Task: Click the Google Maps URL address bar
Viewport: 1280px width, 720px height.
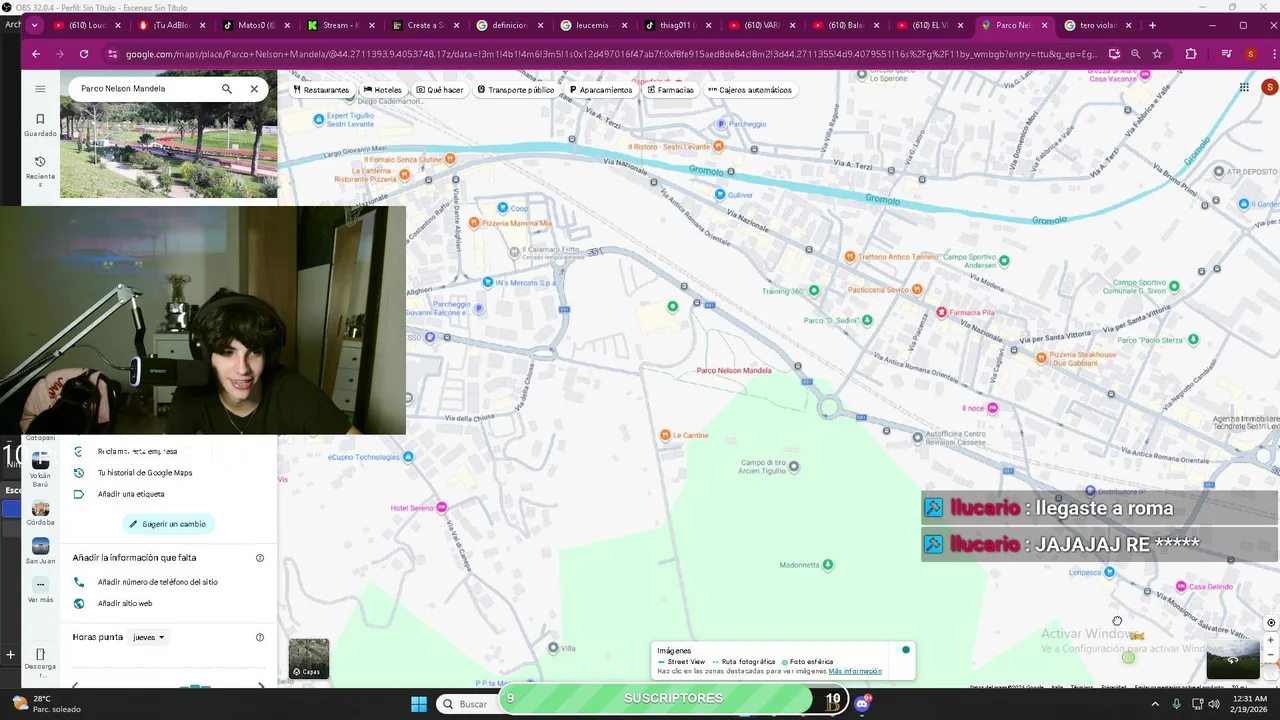Action: click(x=610, y=54)
